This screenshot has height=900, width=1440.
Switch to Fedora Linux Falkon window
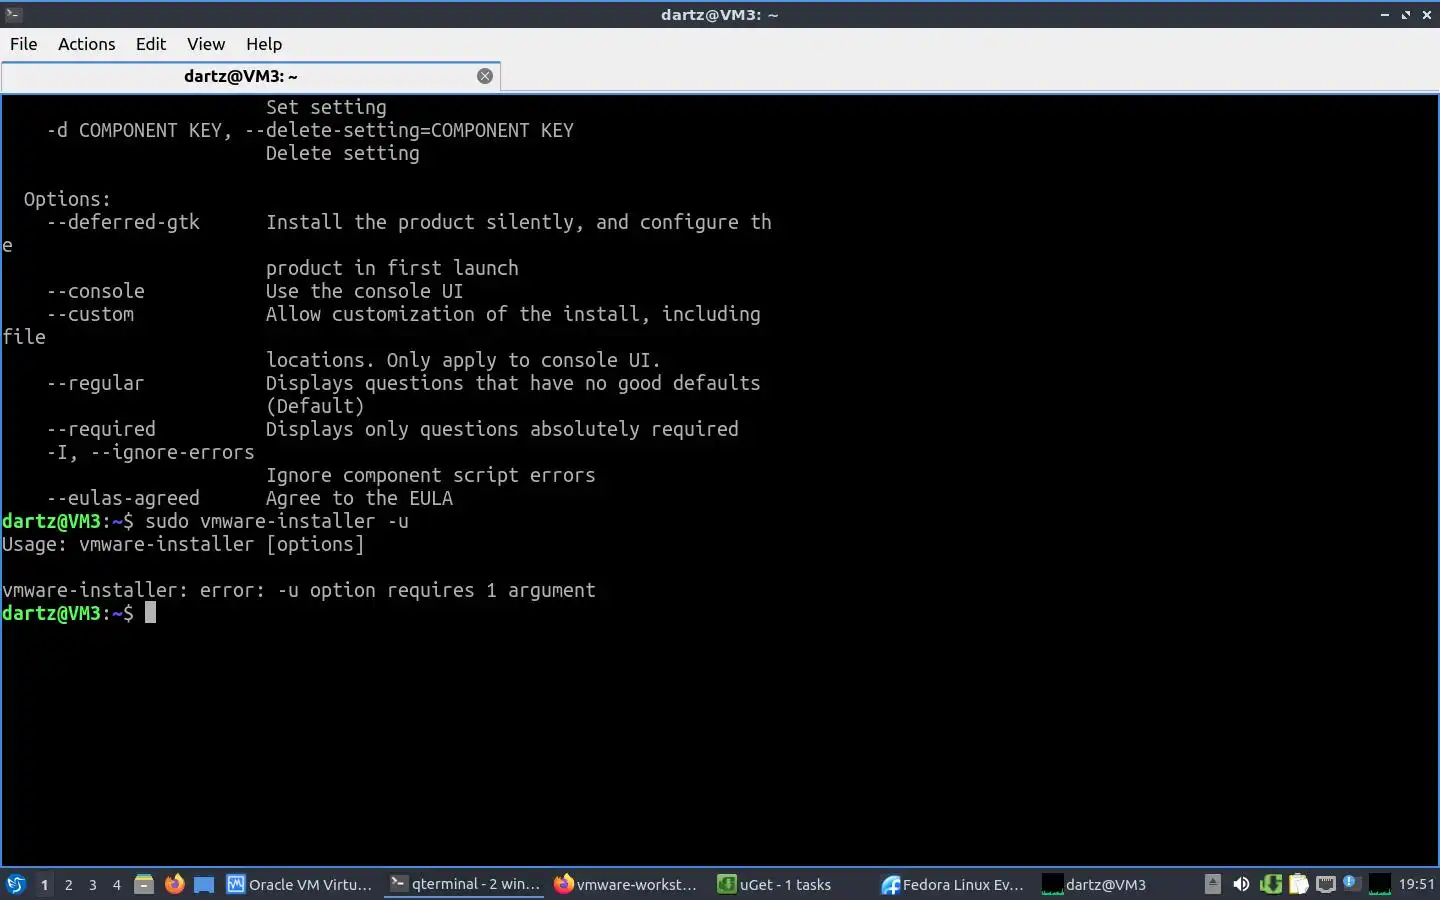point(953,884)
